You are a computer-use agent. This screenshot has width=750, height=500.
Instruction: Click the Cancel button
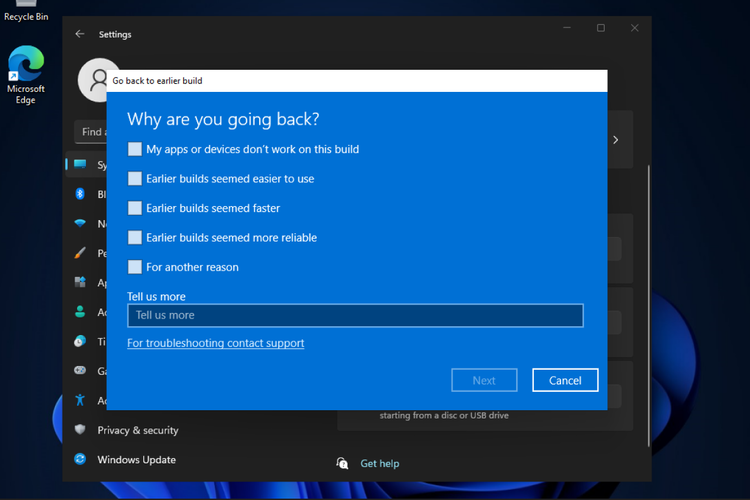point(565,380)
